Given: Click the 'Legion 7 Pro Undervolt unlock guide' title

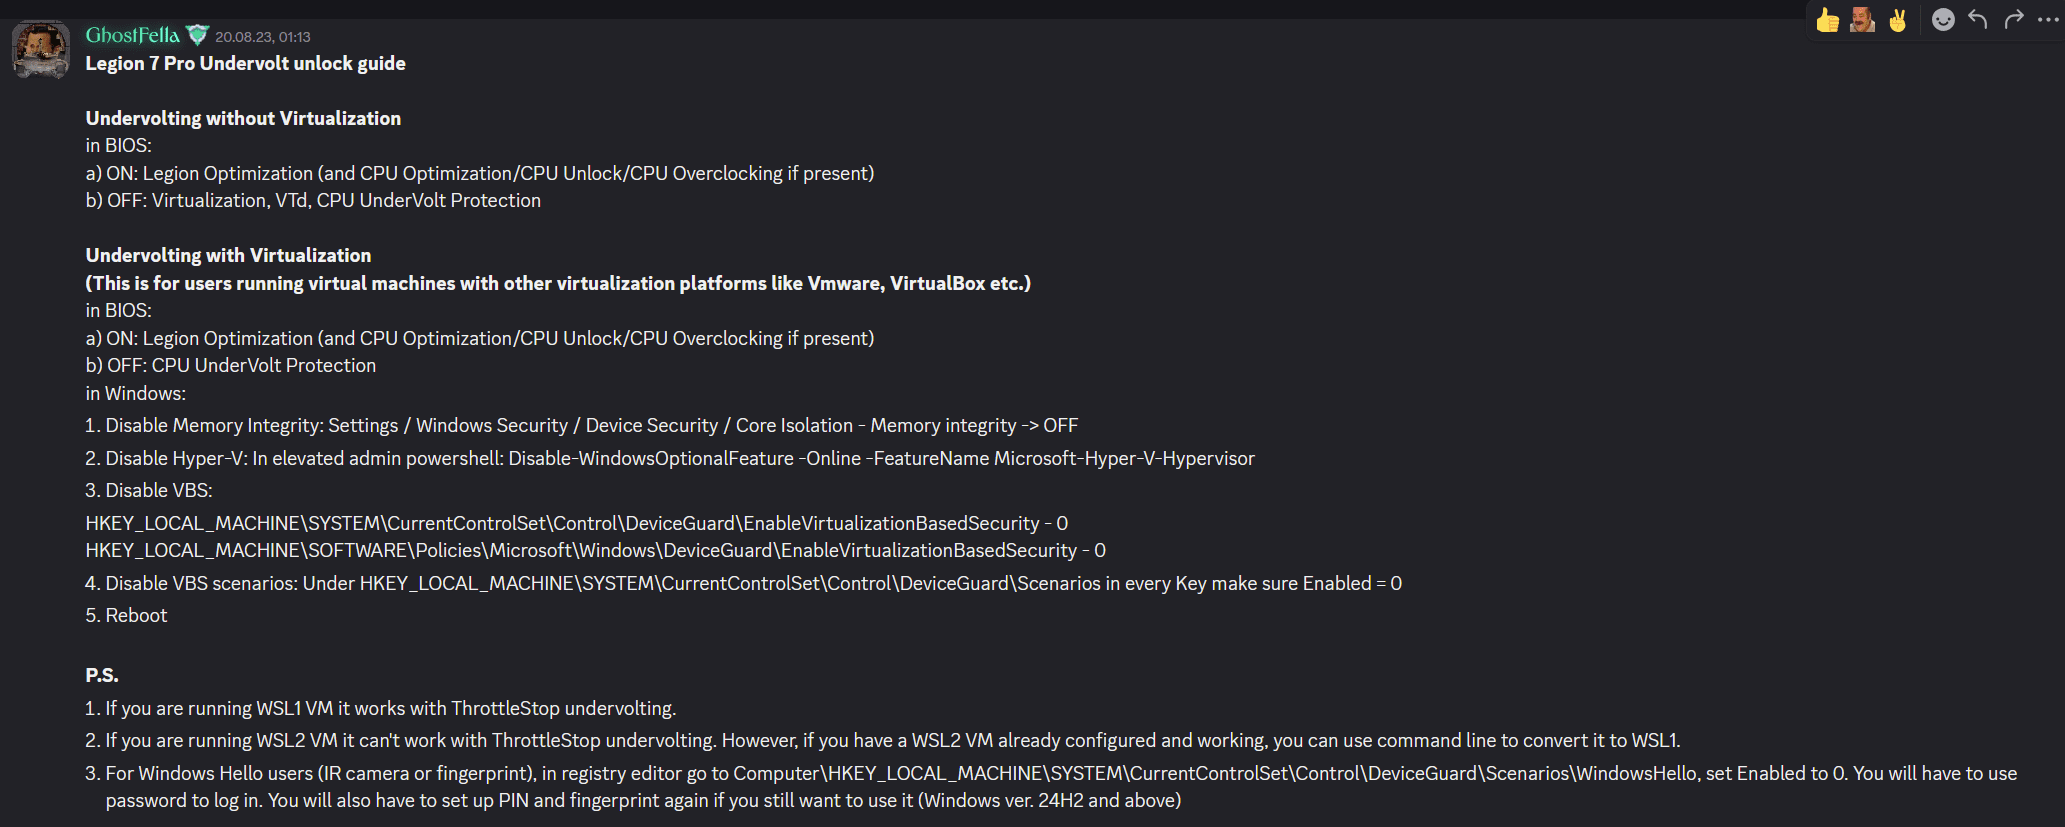Looking at the screenshot, I should click(x=245, y=64).
